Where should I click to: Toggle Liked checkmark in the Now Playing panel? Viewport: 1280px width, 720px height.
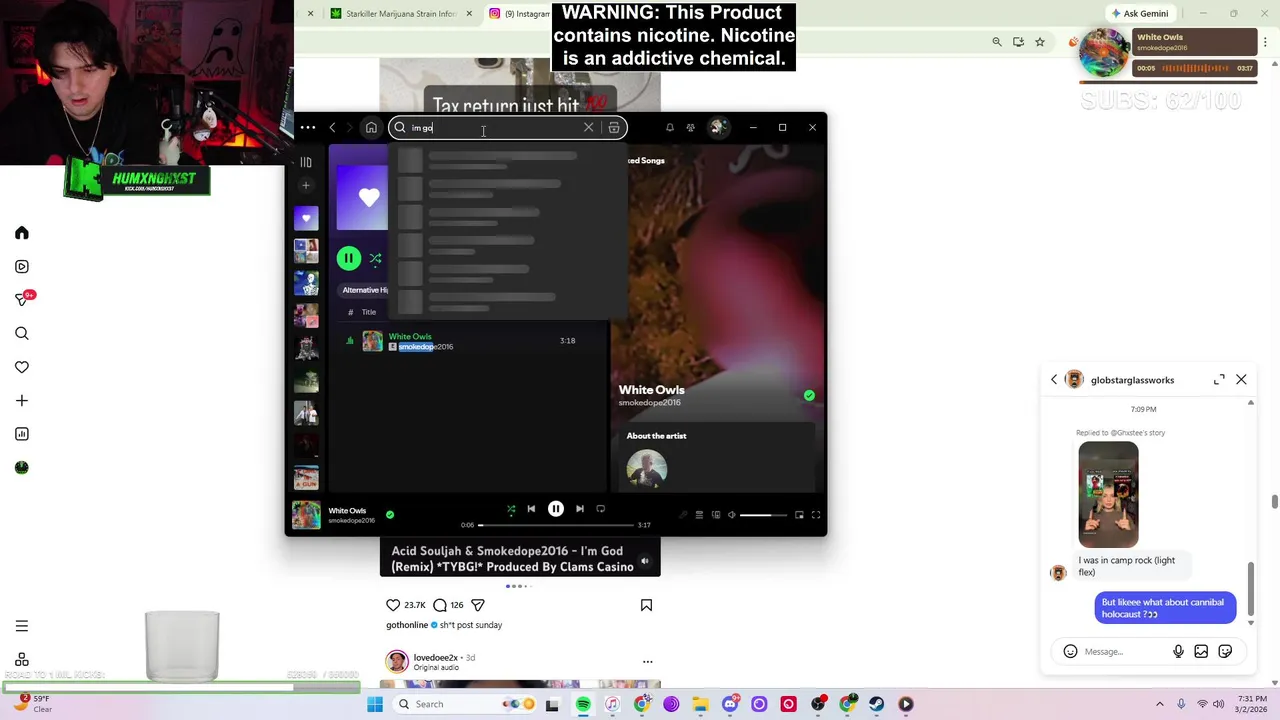click(809, 396)
